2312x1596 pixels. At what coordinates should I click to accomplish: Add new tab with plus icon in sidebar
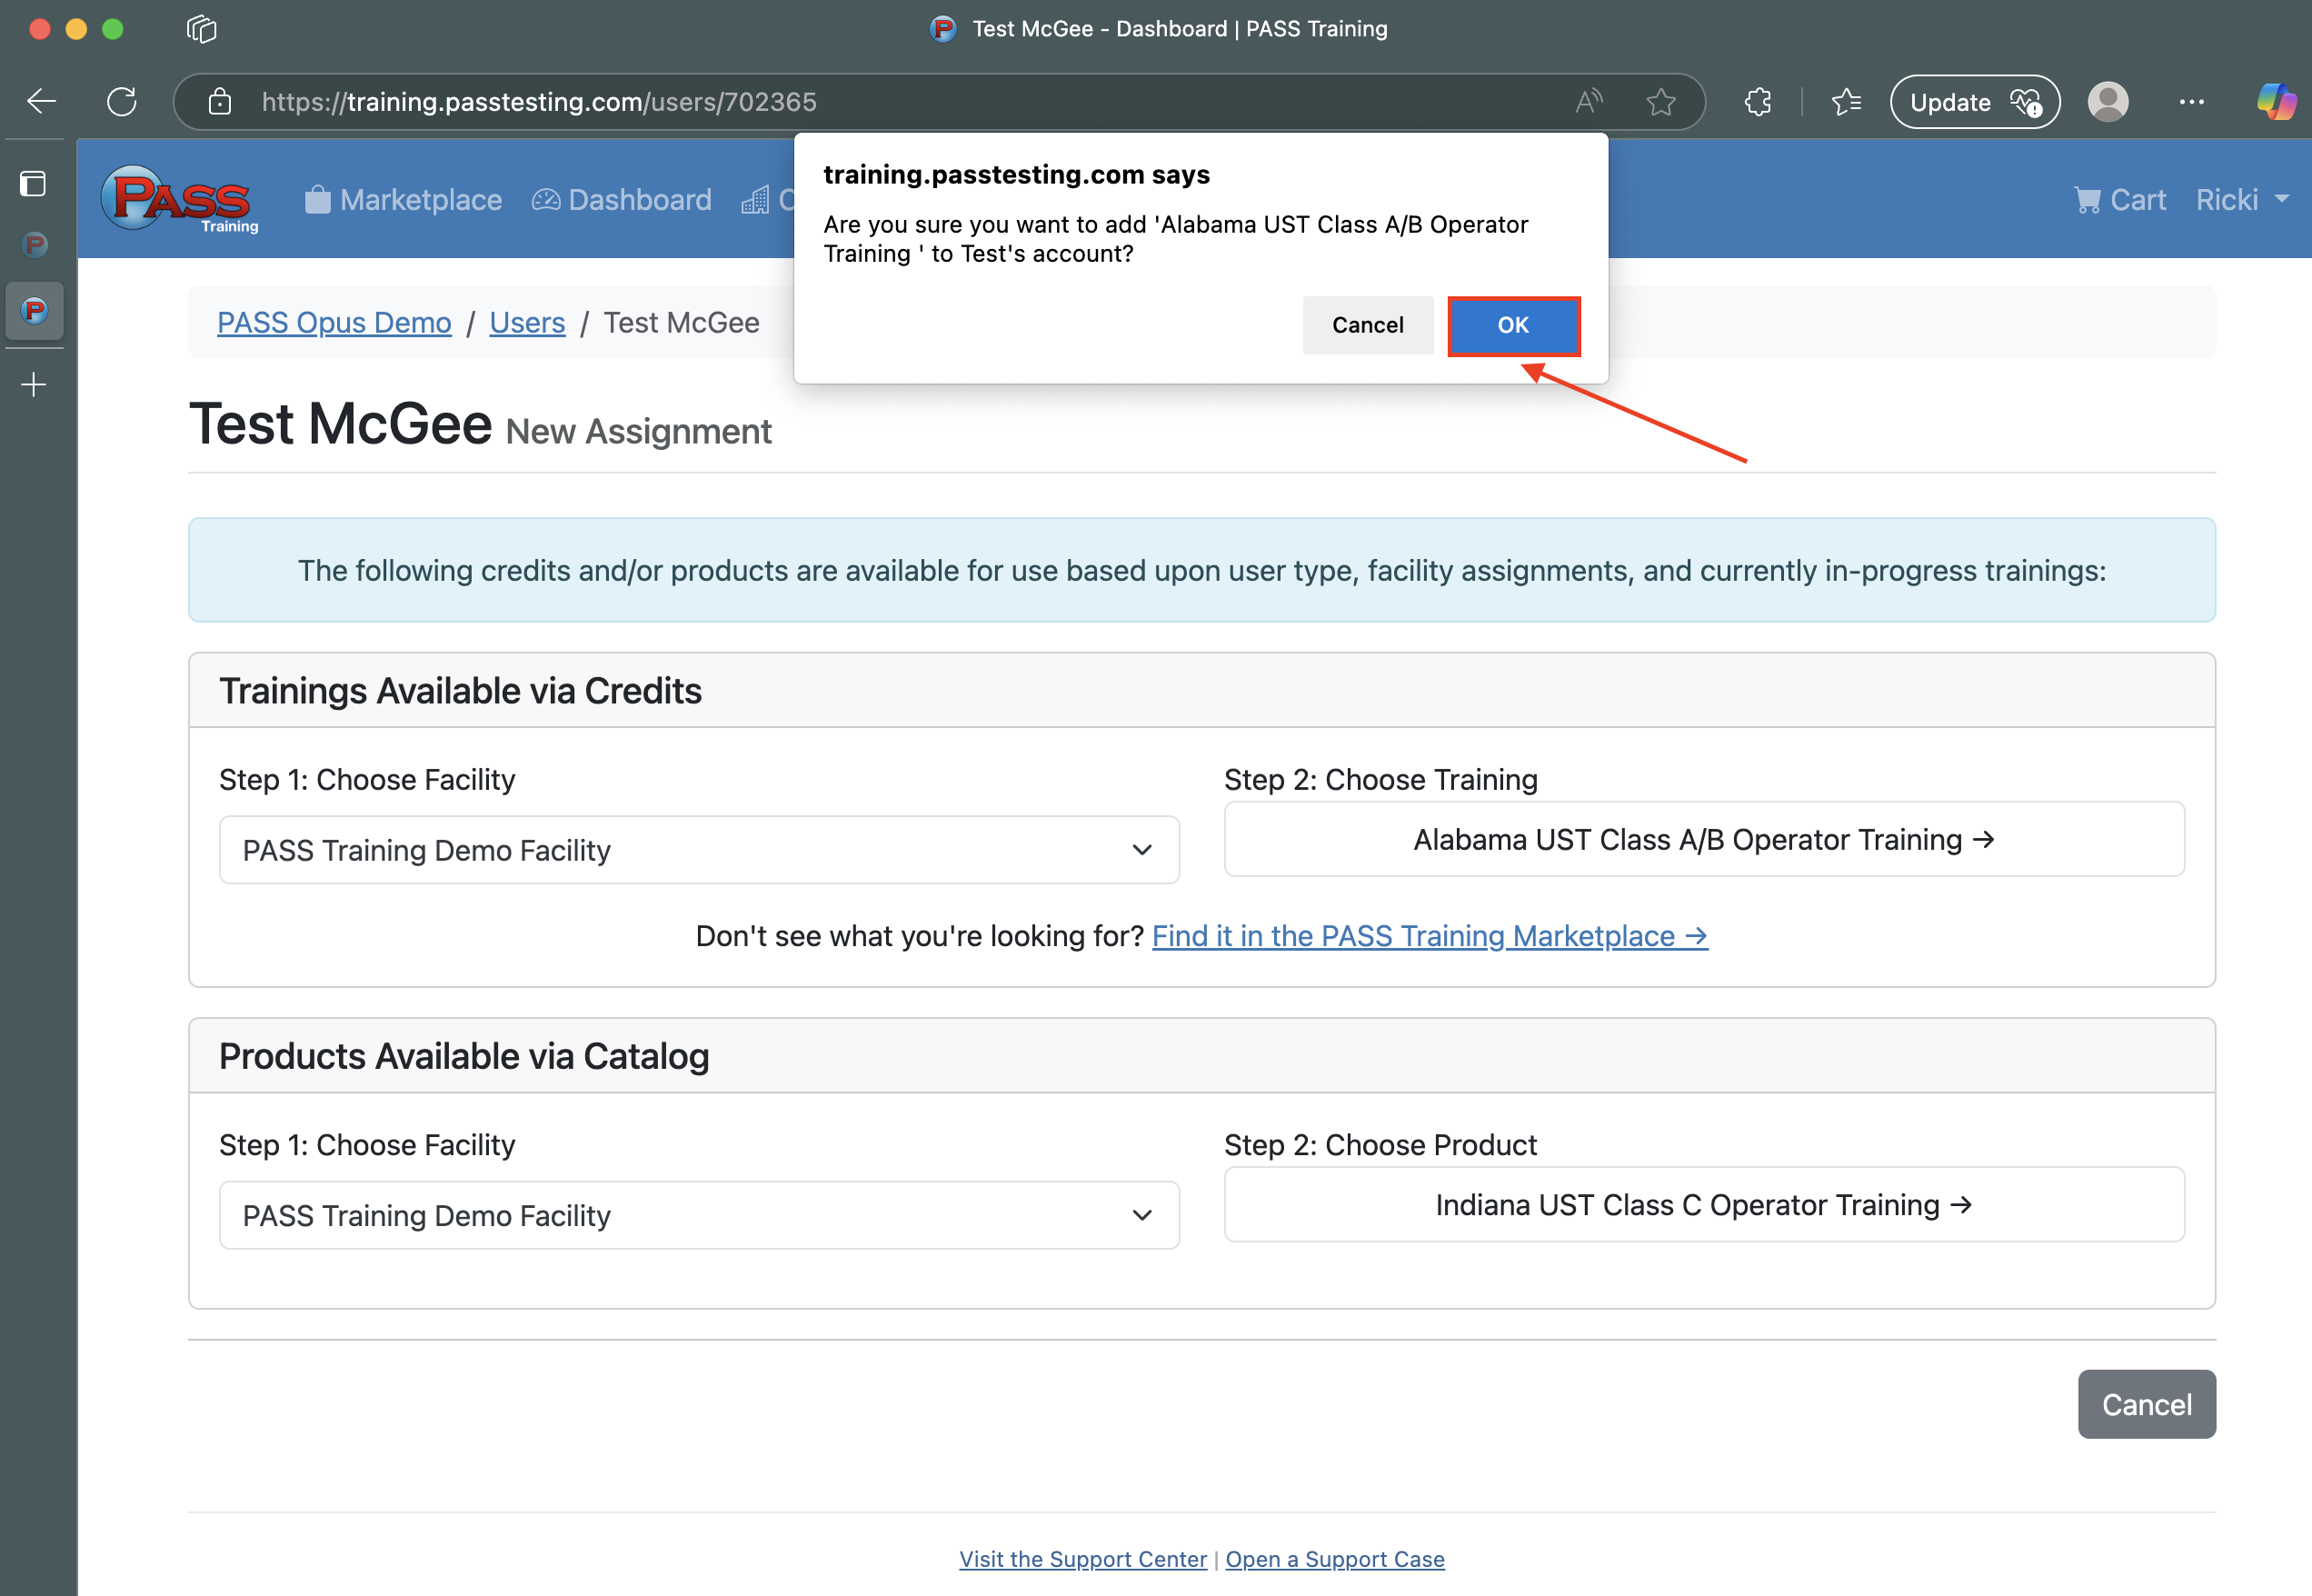pyautogui.click(x=34, y=385)
